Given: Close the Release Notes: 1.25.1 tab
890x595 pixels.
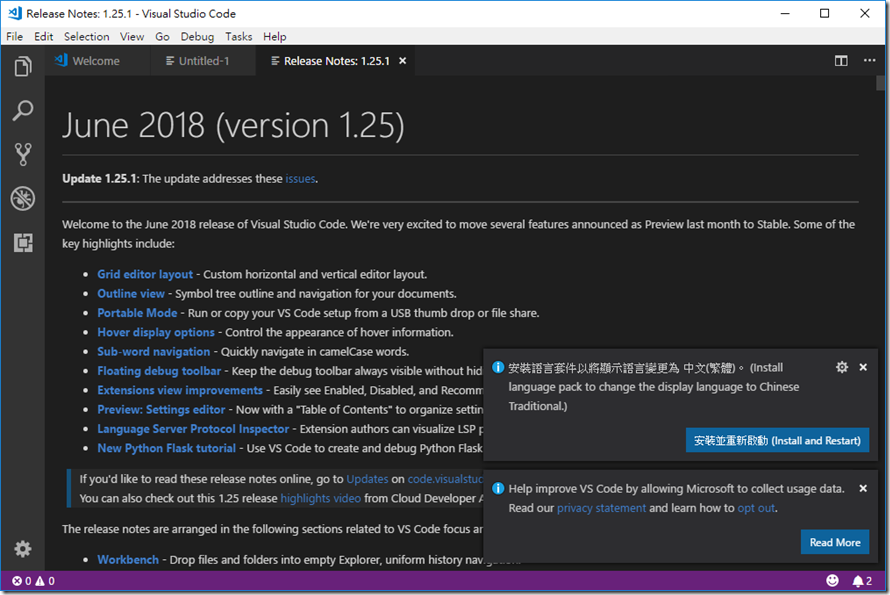Looking at the screenshot, I should [402, 61].
